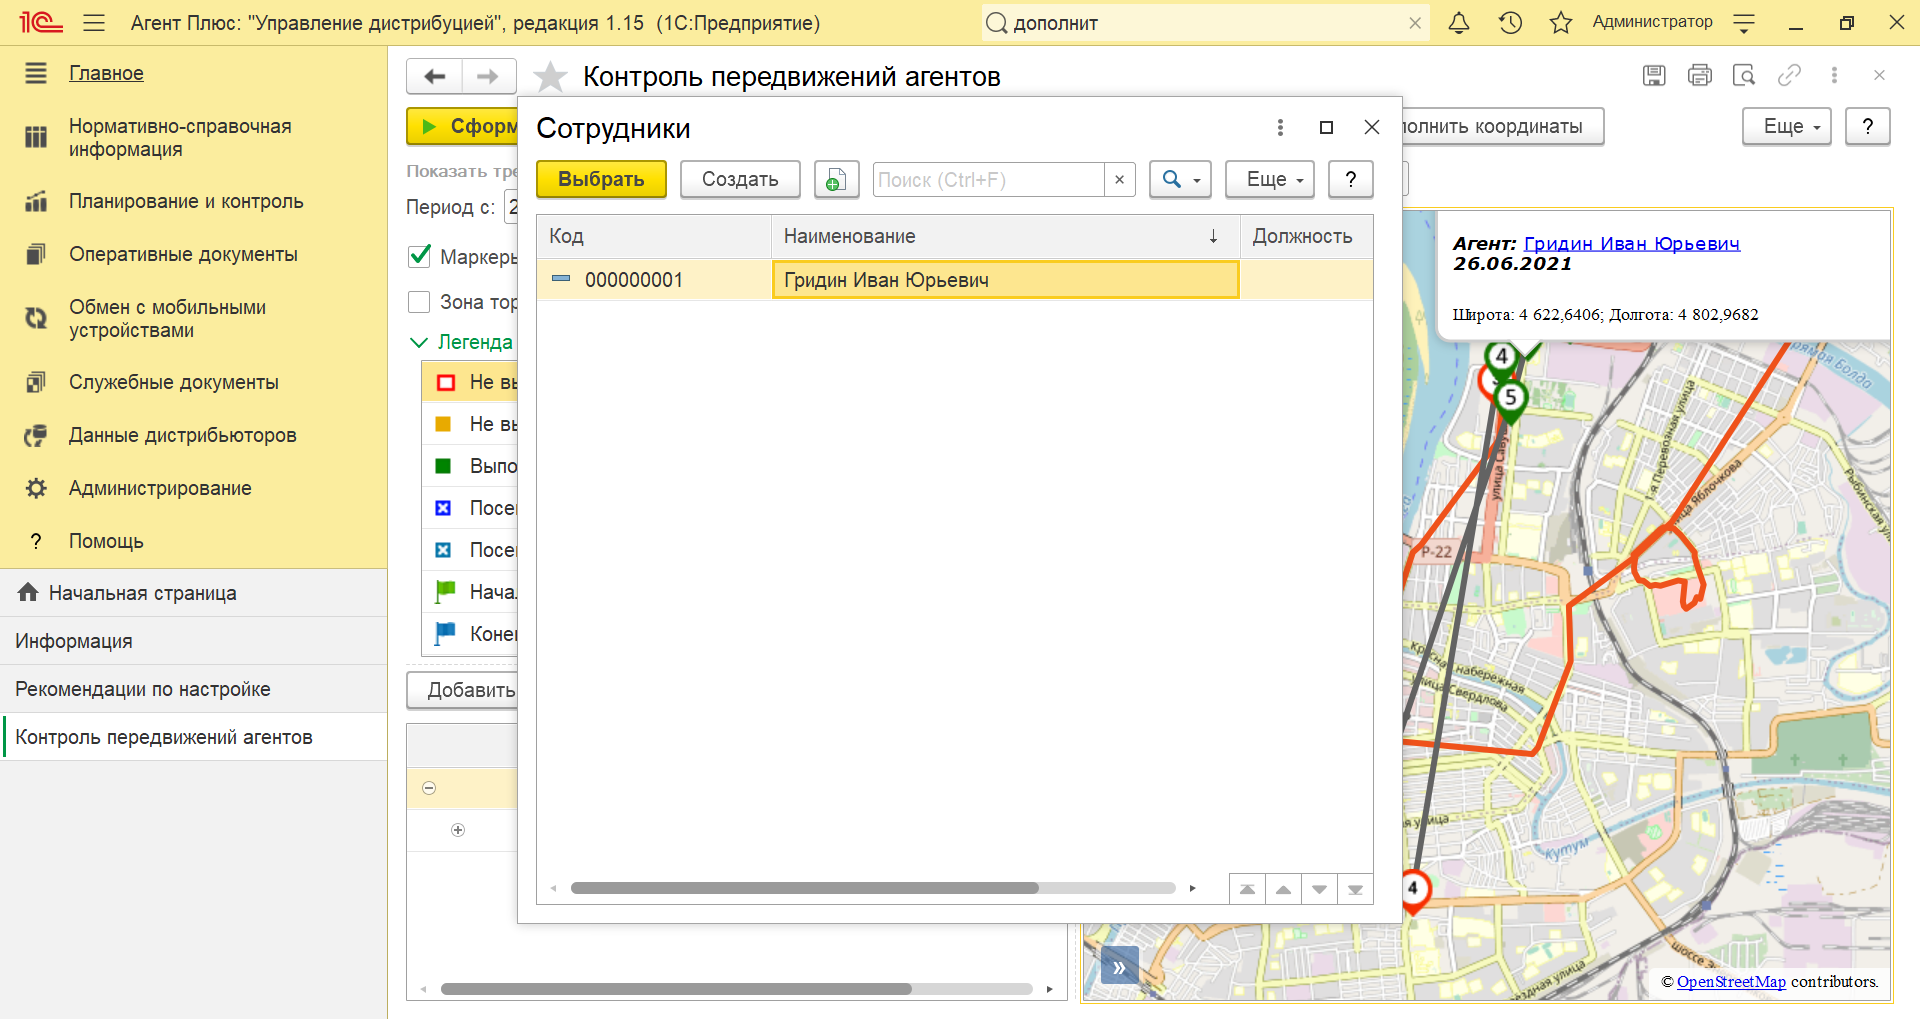Open report window options three-dot icon

(1834, 75)
